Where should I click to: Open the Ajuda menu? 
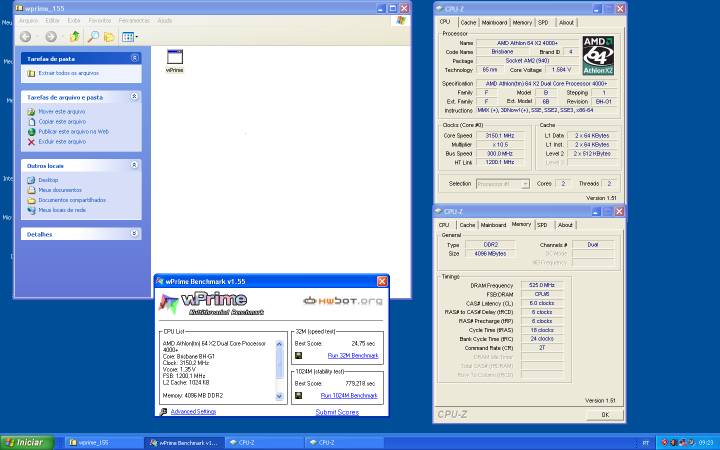pyautogui.click(x=164, y=21)
